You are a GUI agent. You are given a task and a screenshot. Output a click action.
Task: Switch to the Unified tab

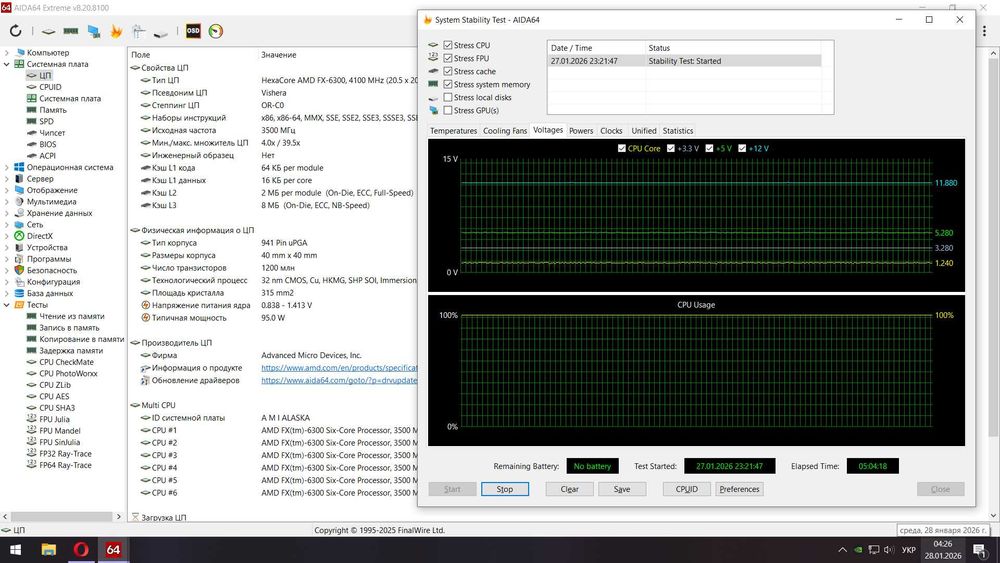click(x=643, y=131)
